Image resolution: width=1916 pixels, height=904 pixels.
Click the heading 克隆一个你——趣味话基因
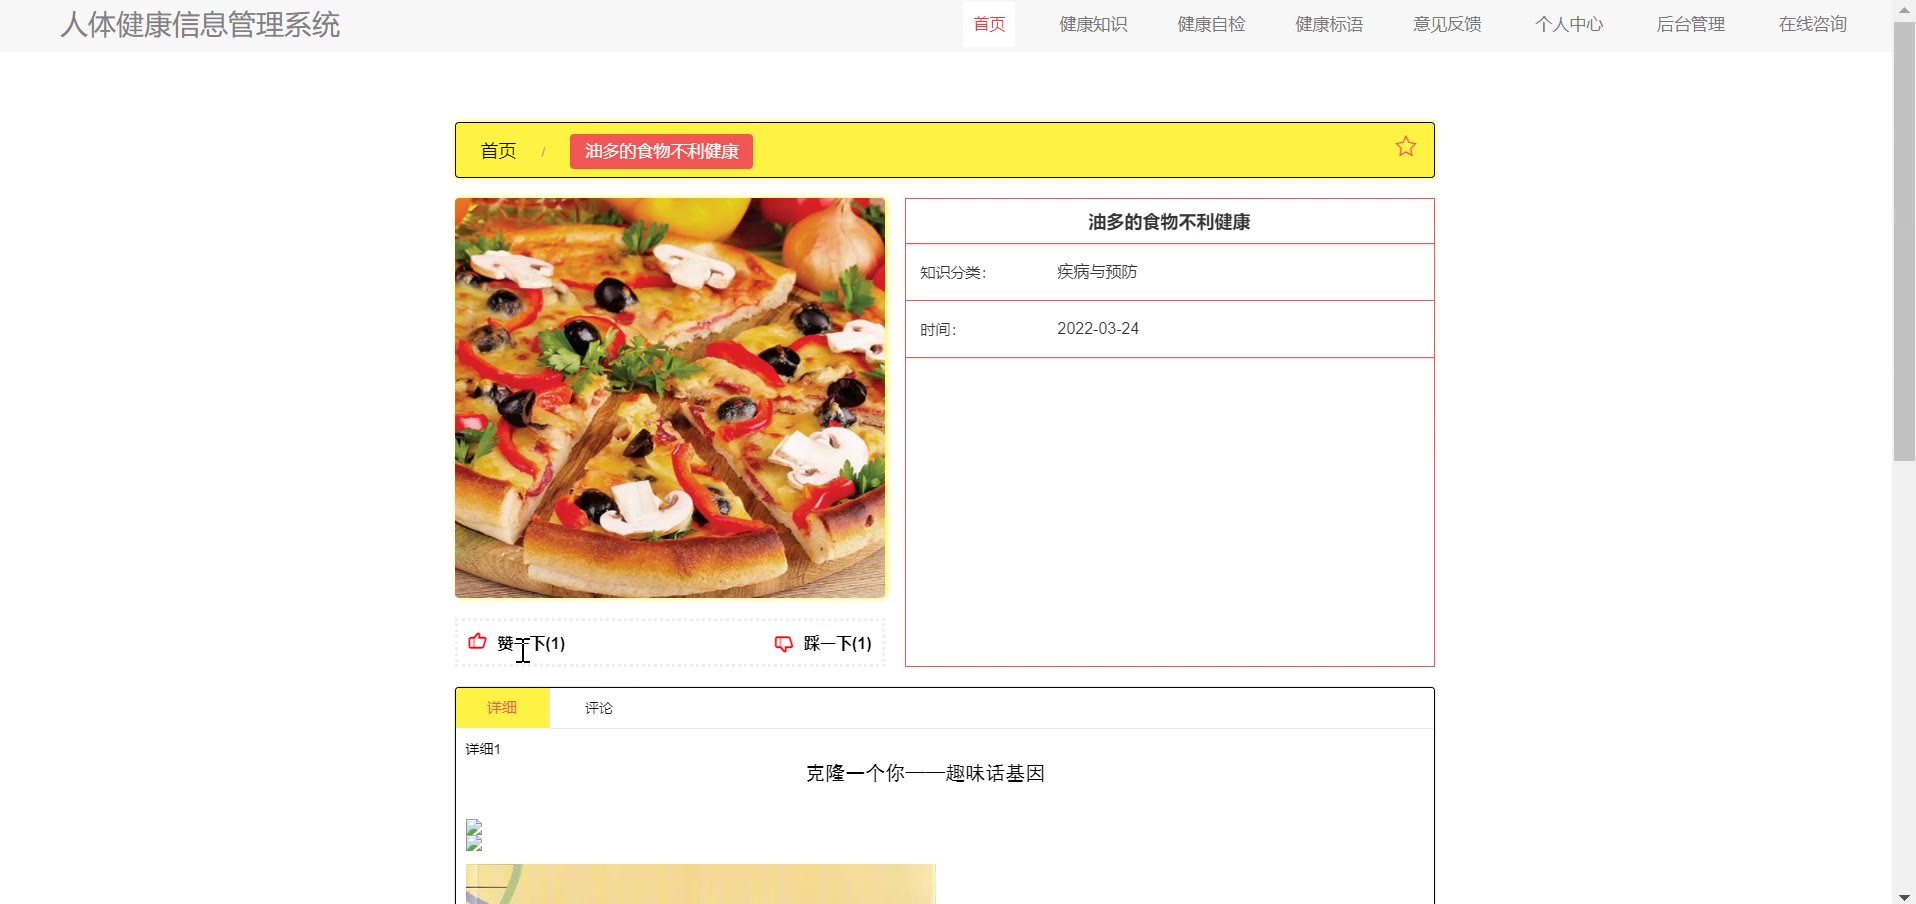(x=925, y=773)
